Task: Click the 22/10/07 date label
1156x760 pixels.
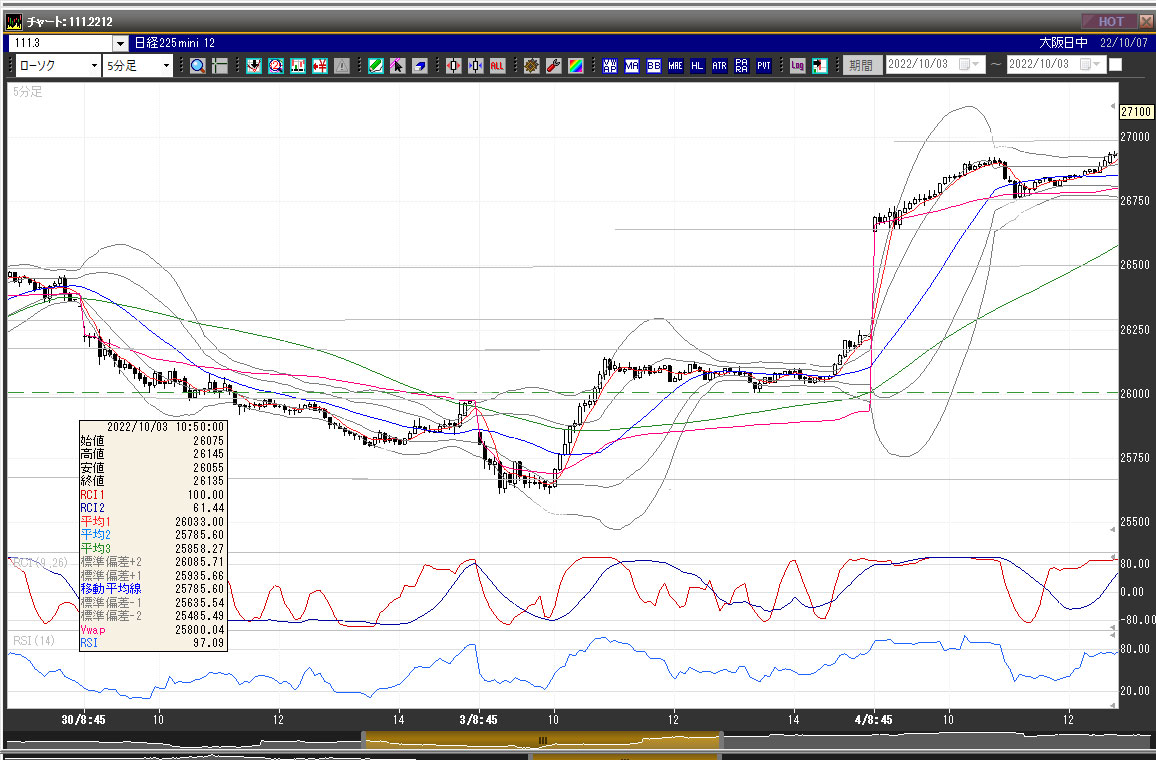Action: click(1124, 43)
